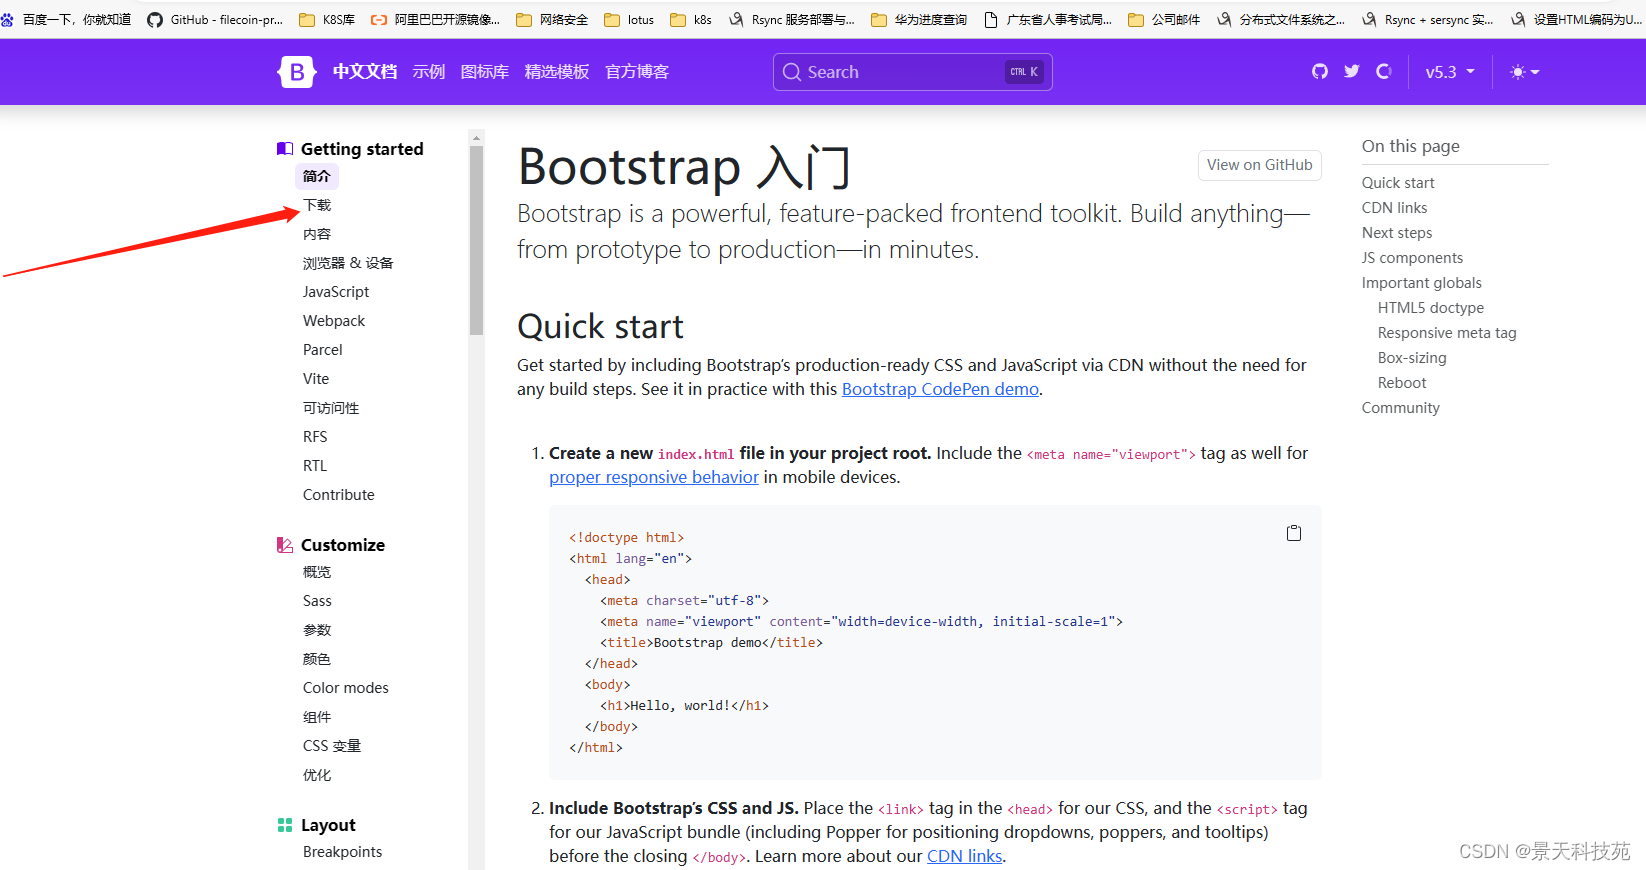Open CSS 变量 in sidebar

tap(332, 746)
